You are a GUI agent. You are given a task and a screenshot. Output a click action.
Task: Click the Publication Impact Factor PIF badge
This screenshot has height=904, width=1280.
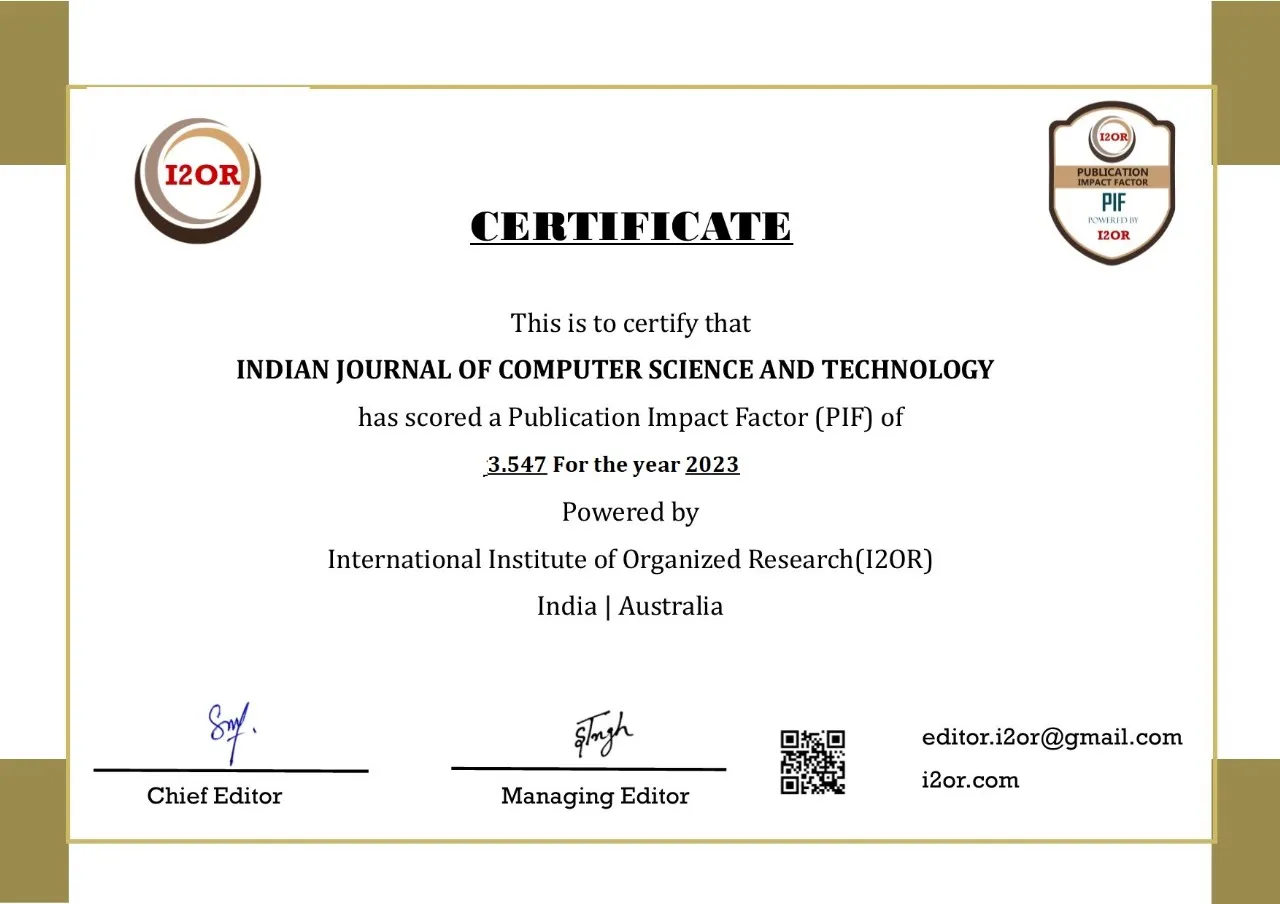point(1111,182)
